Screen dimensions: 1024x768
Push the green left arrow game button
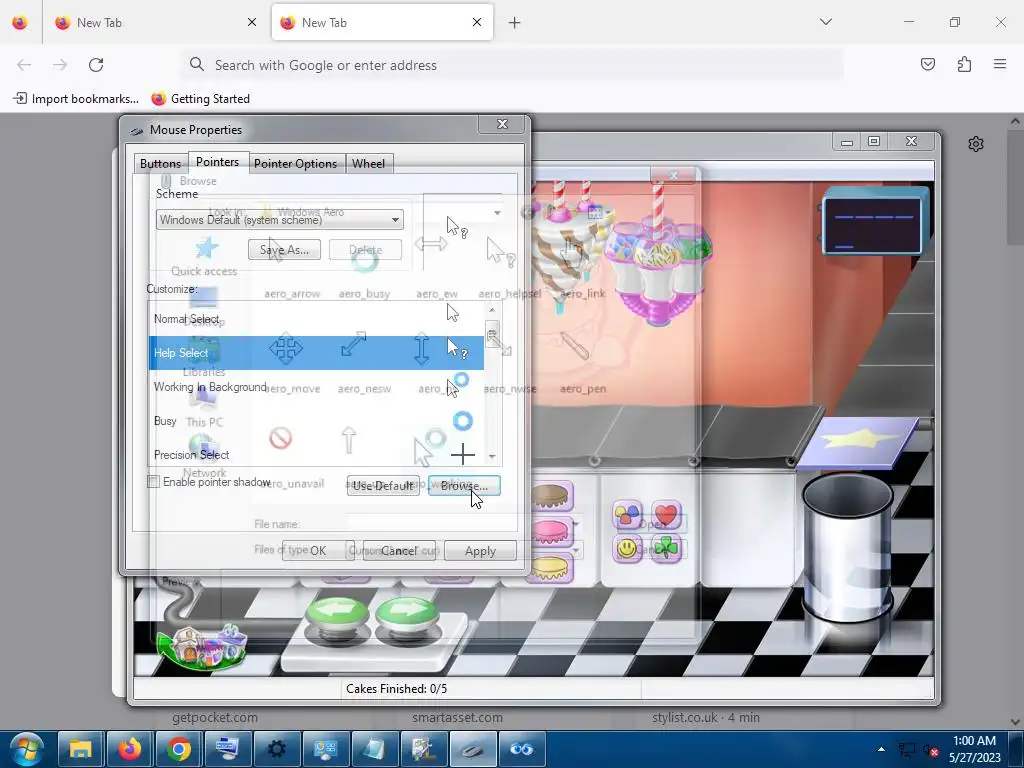[x=337, y=616]
